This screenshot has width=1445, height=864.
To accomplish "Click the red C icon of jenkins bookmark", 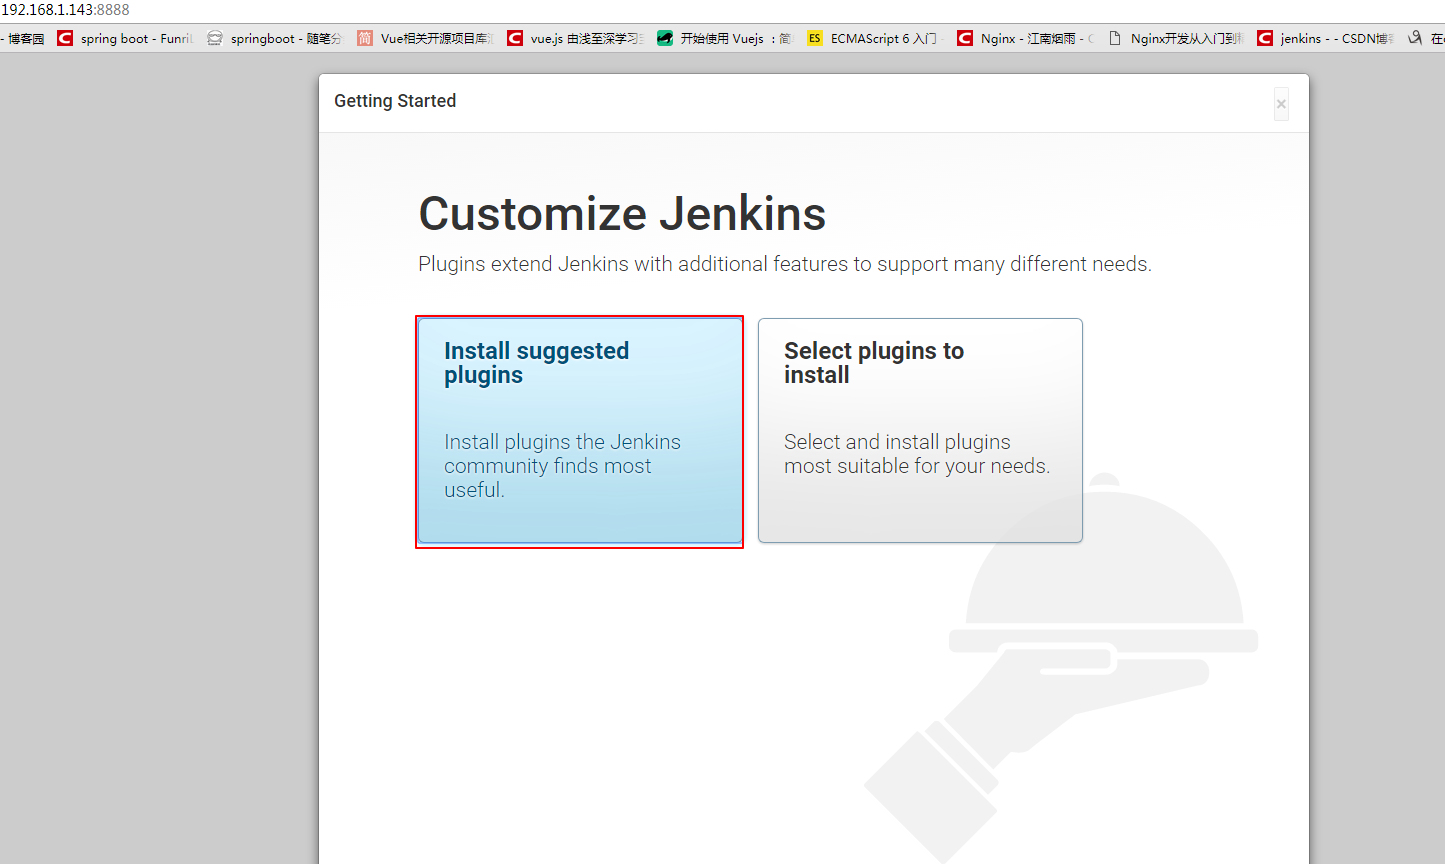I will (1265, 38).
